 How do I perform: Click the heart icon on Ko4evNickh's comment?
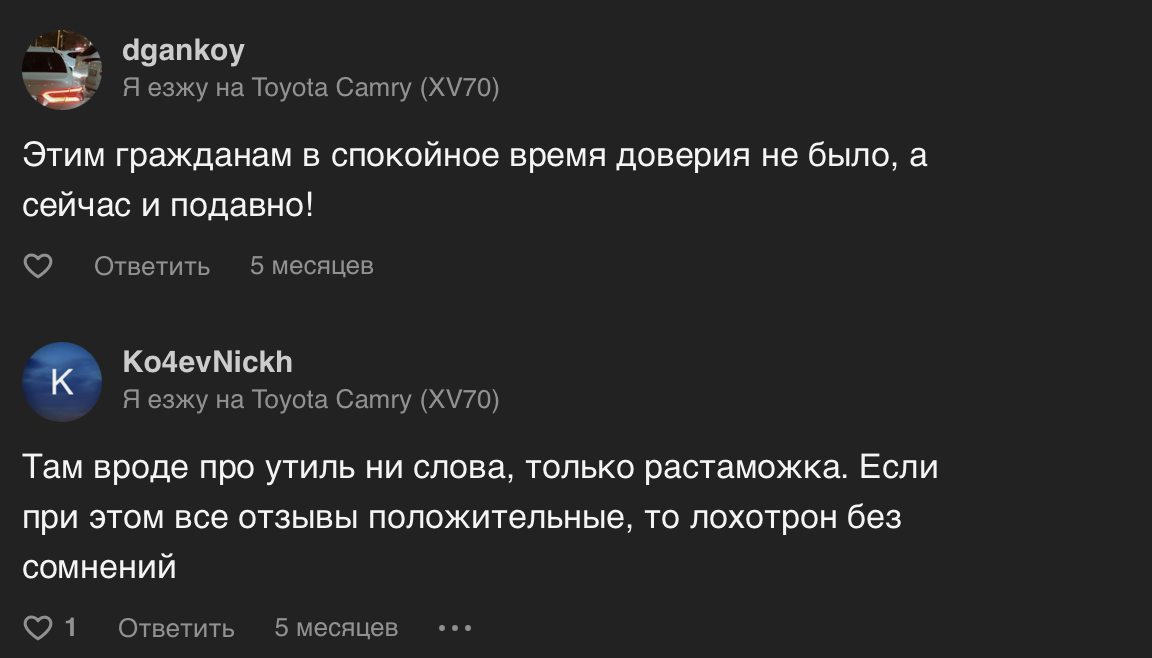[x=38, y=628]
